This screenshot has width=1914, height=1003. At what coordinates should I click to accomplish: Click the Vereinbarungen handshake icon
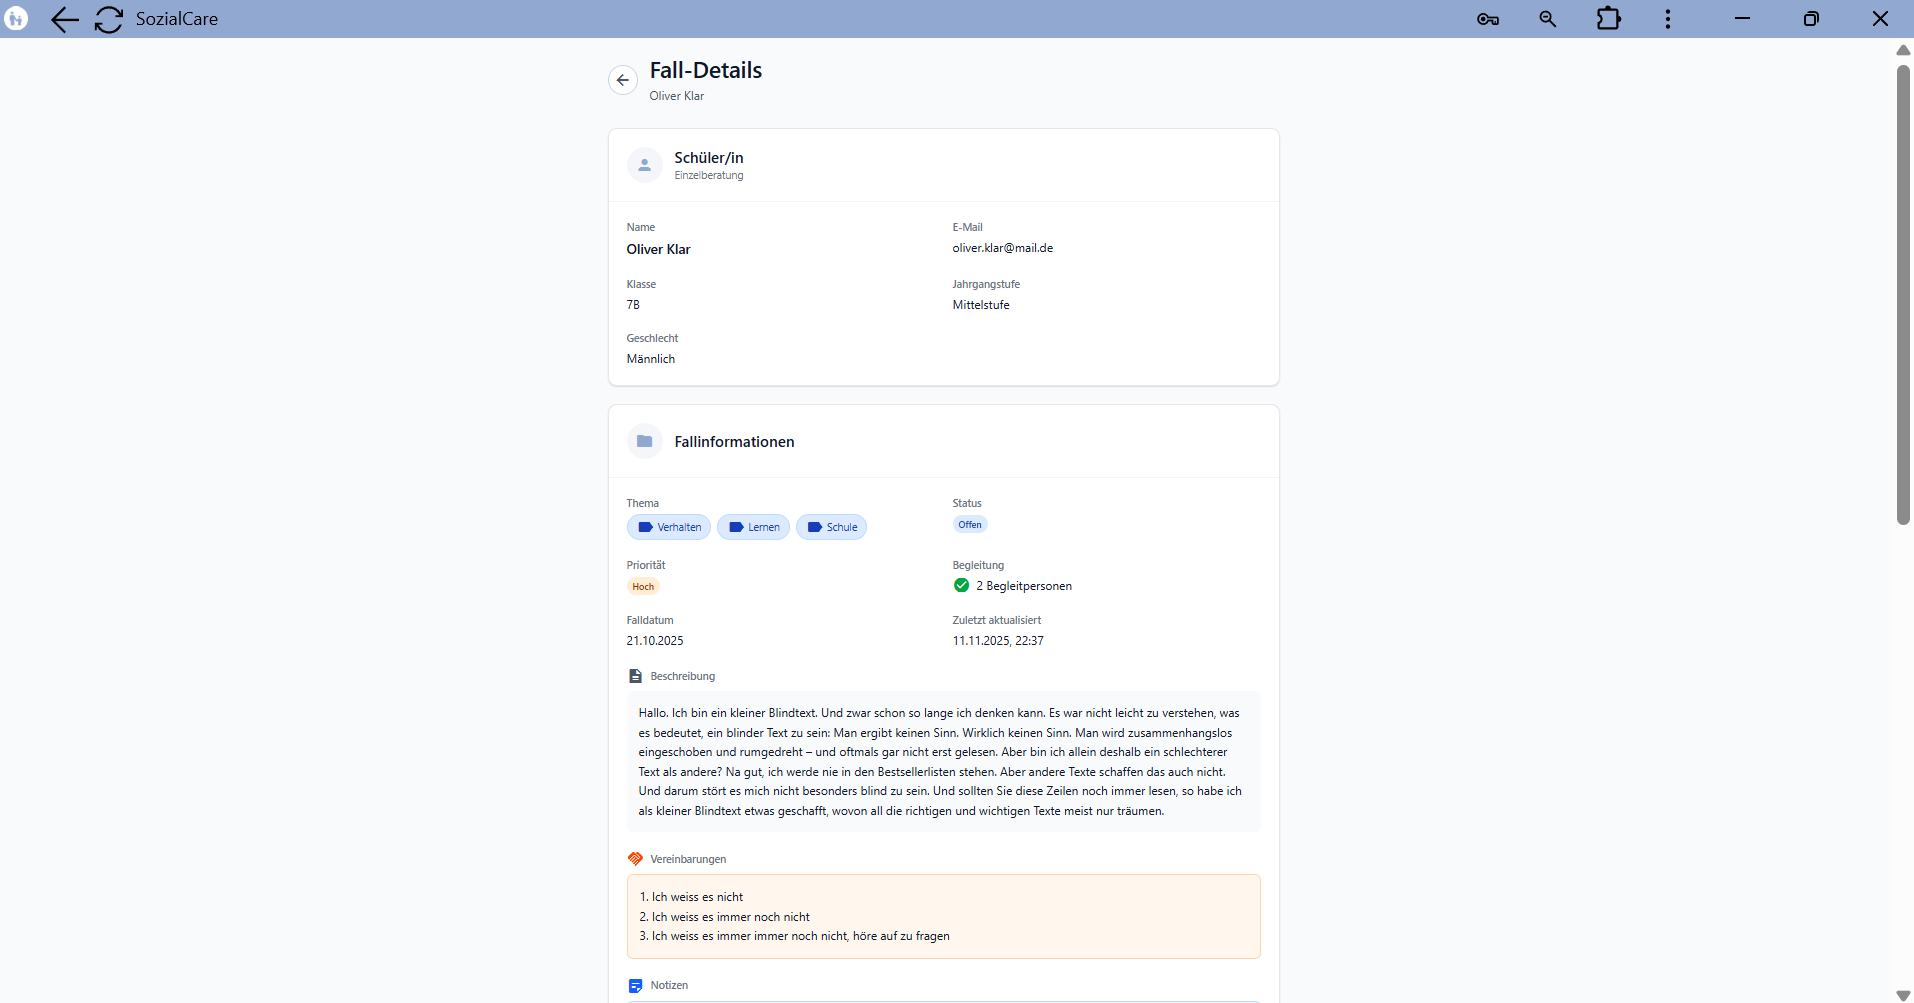click(x=635, y=859)
